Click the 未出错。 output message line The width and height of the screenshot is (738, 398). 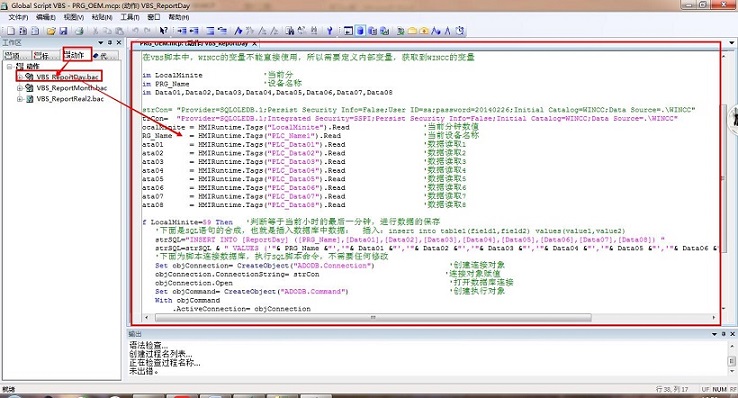pos(144,371)
